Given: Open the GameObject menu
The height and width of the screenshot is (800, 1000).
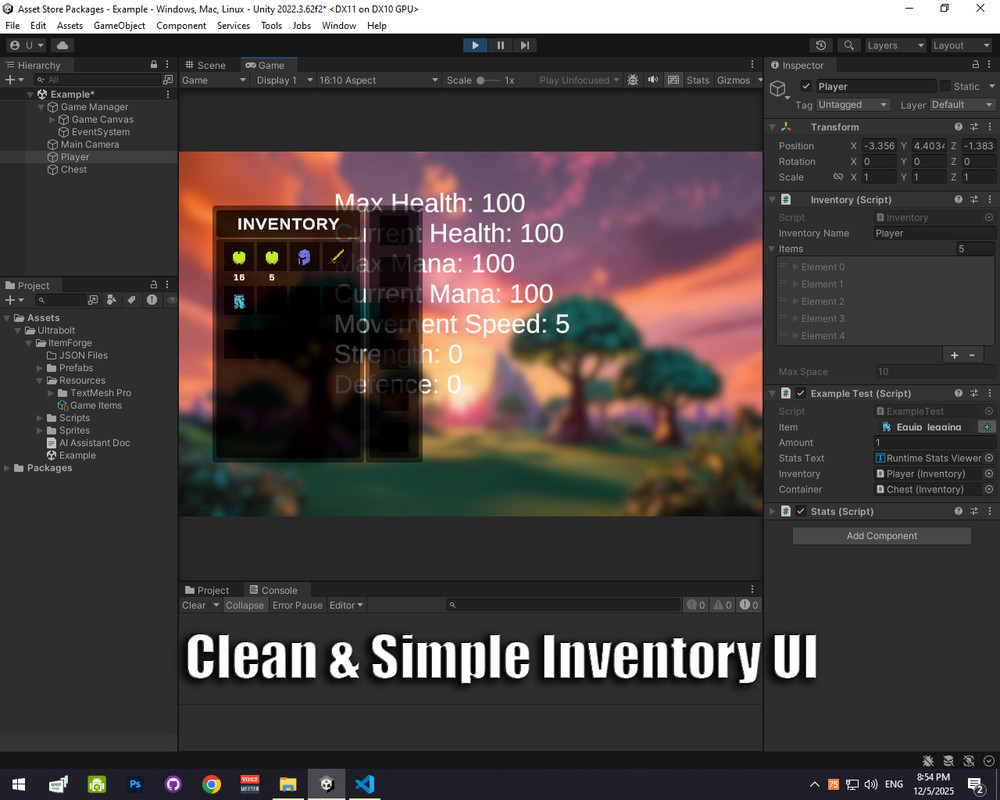Looking at the screenshot, I should 119,26.
